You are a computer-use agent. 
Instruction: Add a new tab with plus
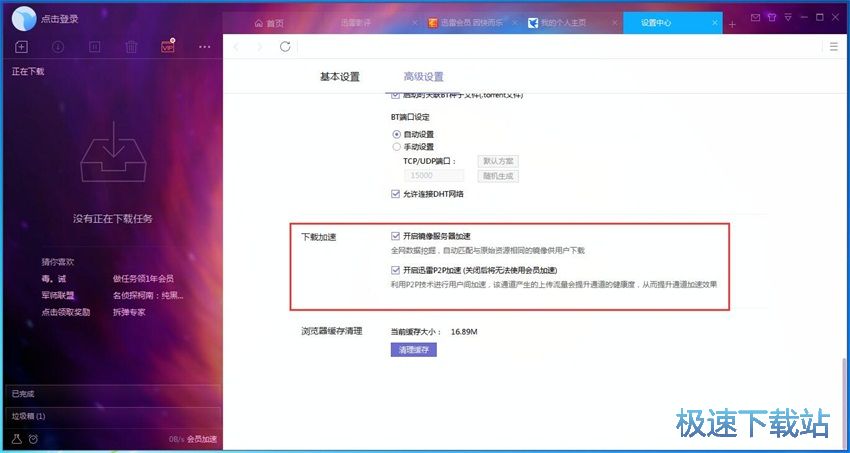tap(732, 24)
